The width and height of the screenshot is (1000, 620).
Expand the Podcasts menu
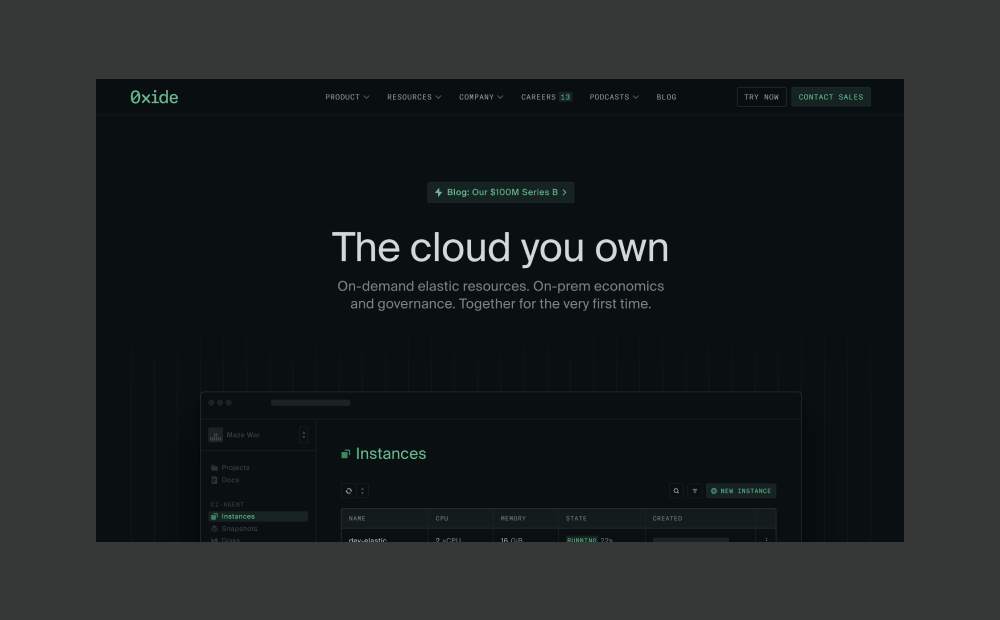tap(614, 97)
